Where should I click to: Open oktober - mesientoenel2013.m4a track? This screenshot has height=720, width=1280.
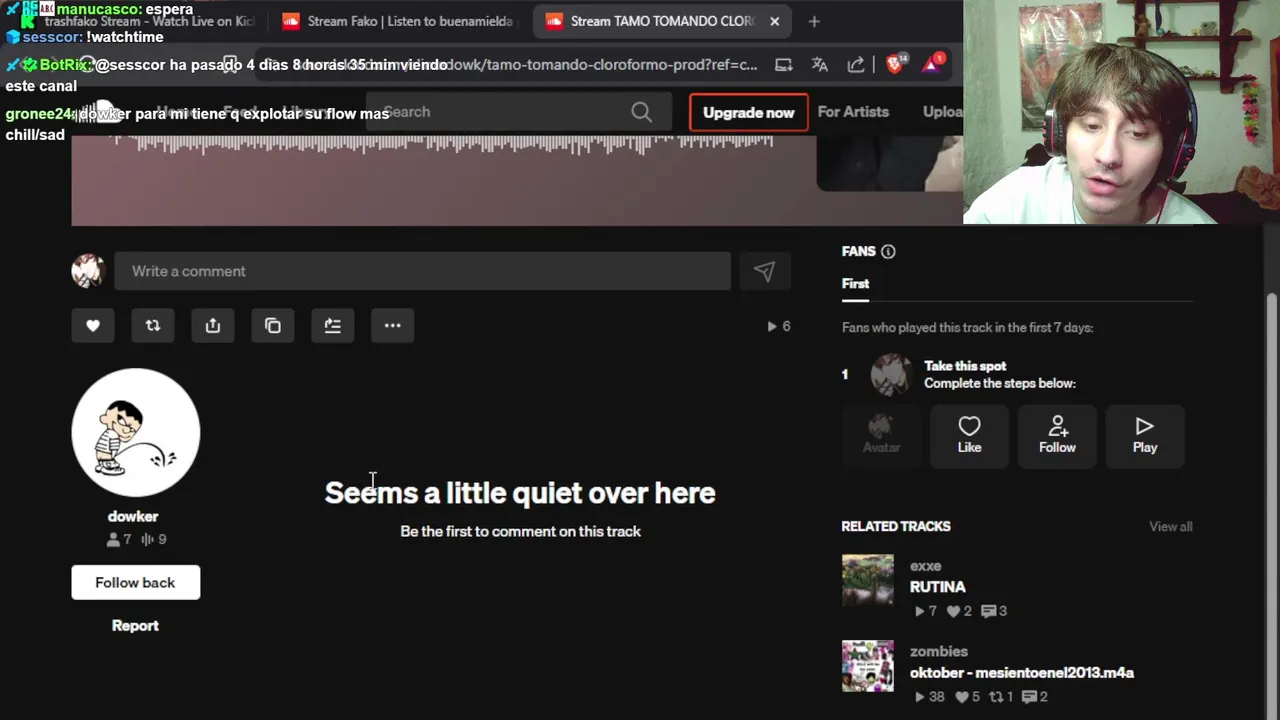pyautogui.click(x=1021, y=673)
